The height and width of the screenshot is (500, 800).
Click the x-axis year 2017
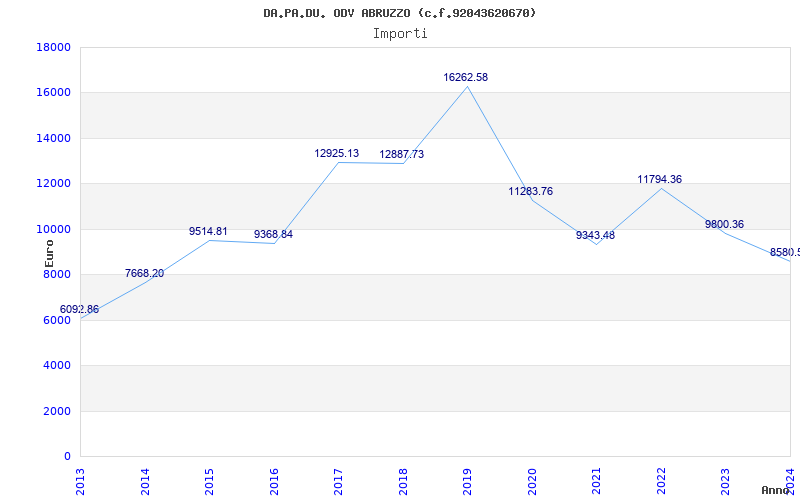coord(338,482)
